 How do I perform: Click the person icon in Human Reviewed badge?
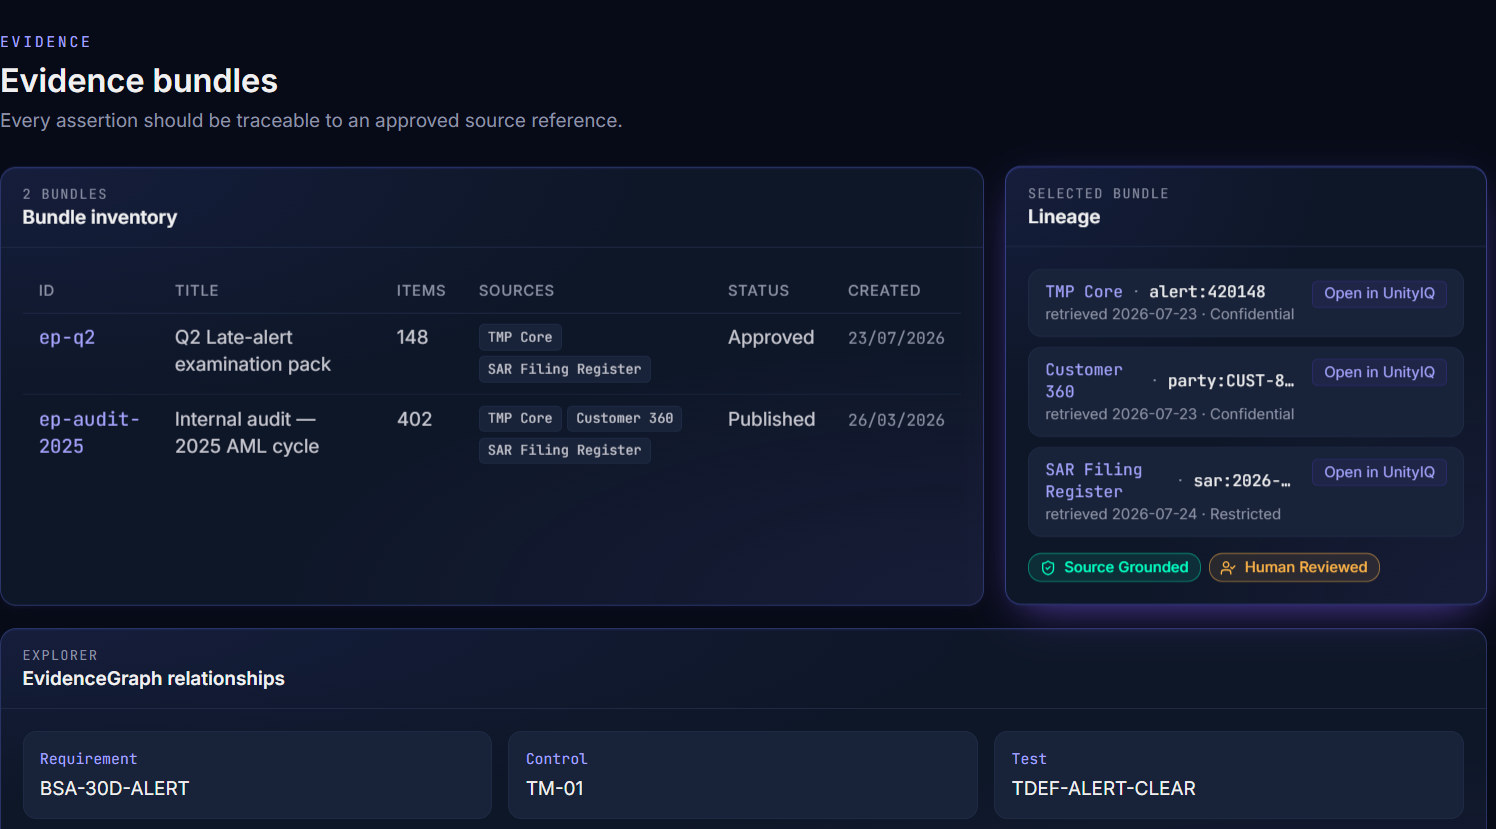[x=1228, y=568]
